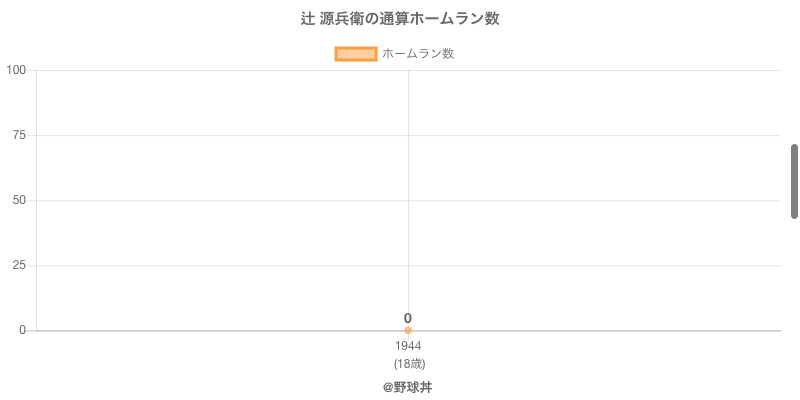Click the data label 0 above the point

408,318
